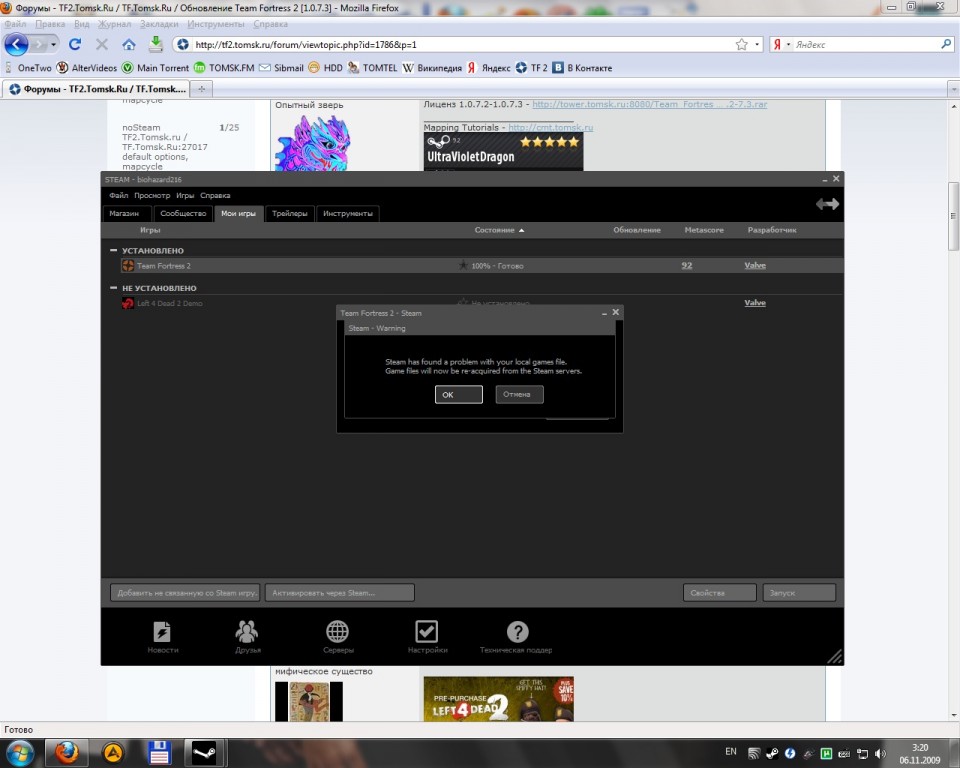Collapse the НЕ УСТАНОВЛЕНО group
This screenshot has width=960, height=768.
113,287
